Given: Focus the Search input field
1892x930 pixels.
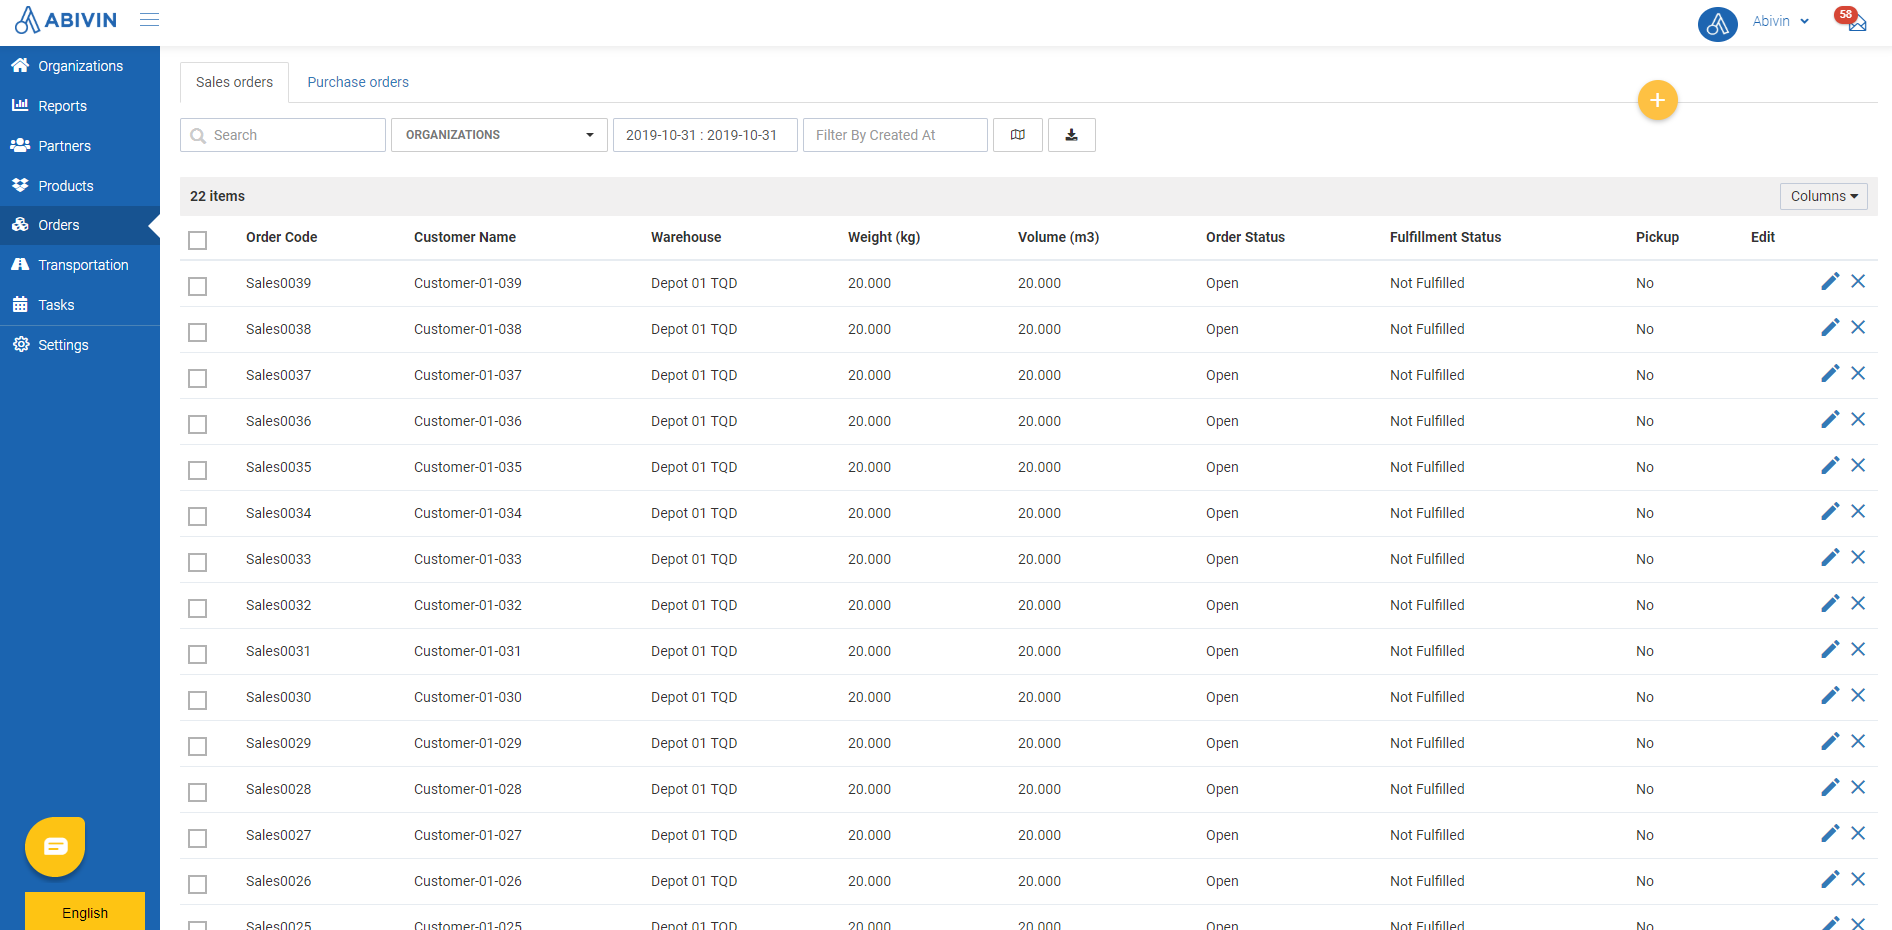Looking at the screenshot, I should (283, 135).
